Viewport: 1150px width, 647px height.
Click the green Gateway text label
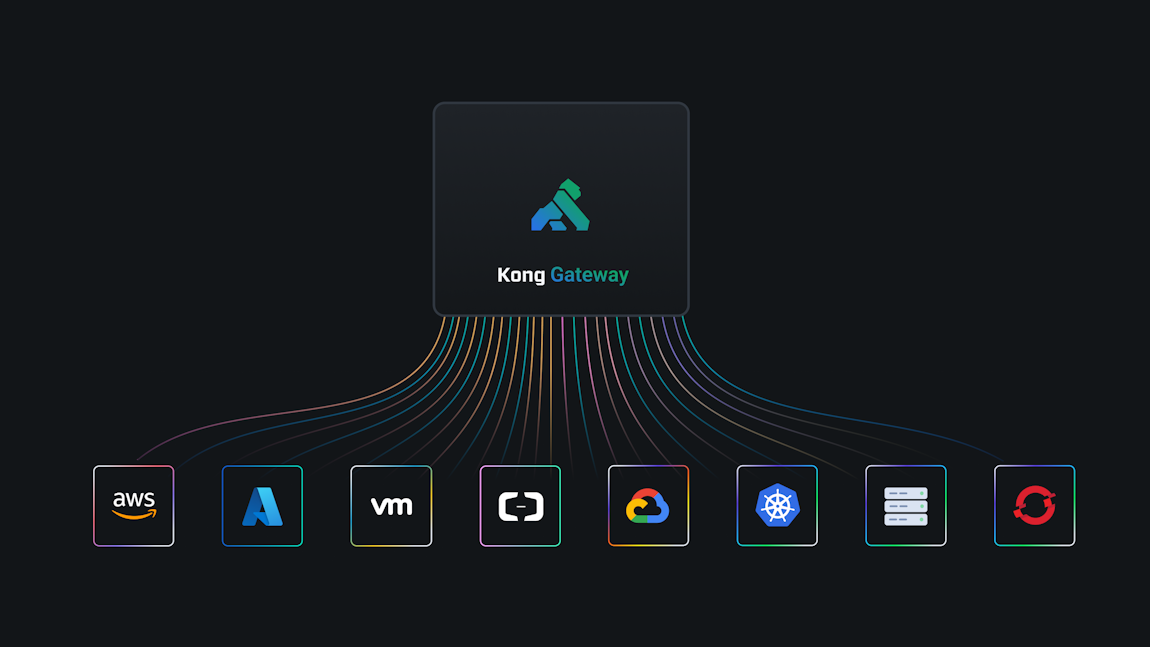(590, 274)
